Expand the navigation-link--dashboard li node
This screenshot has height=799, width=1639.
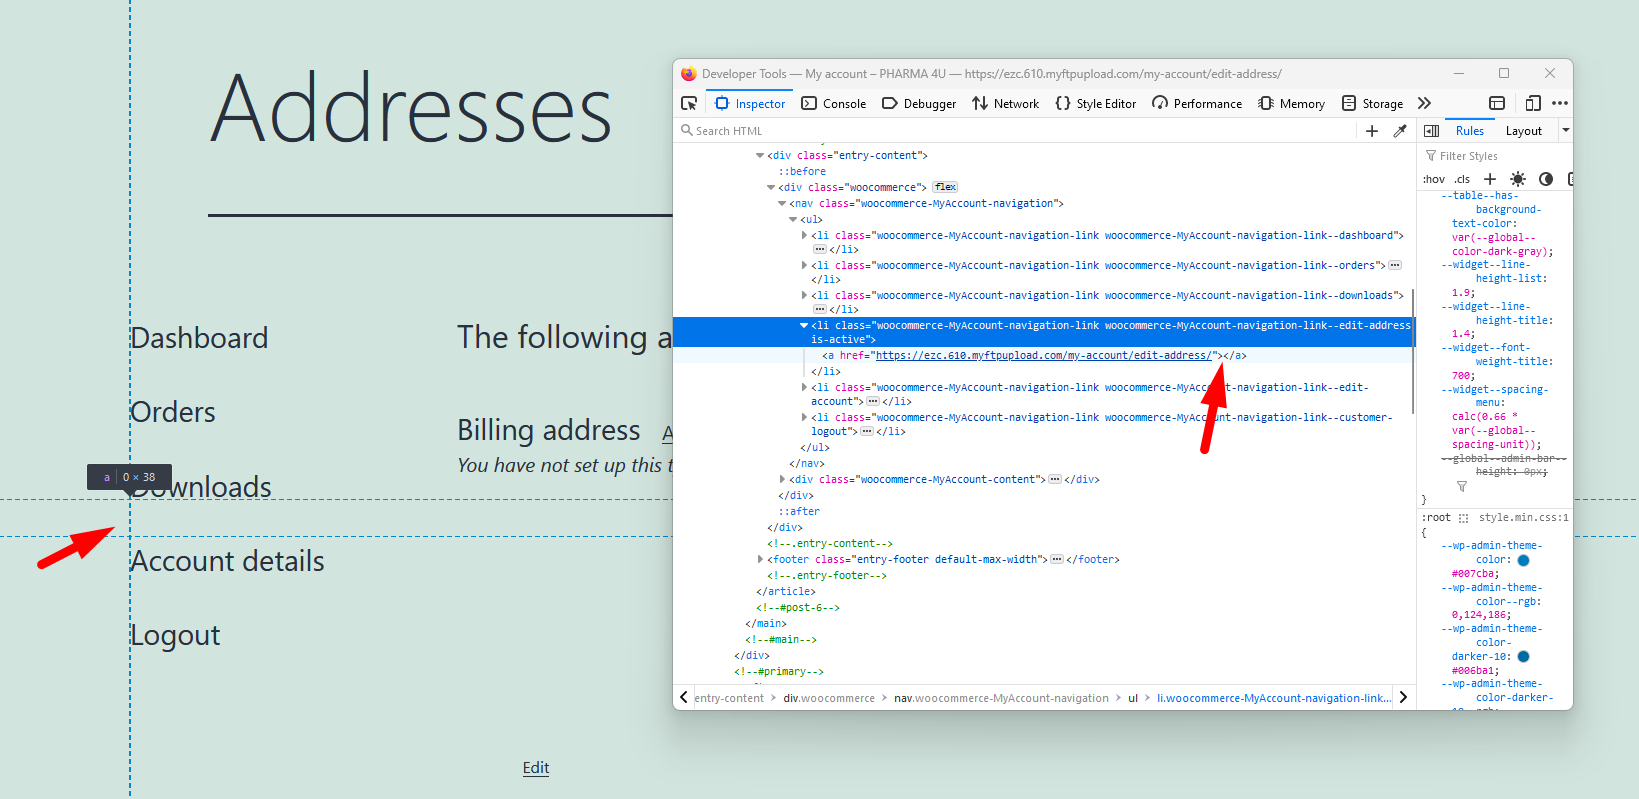[804, 236]
